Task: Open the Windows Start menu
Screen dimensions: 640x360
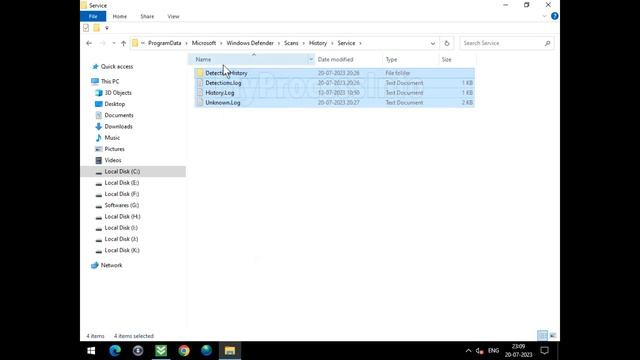Action: (91, 351)
